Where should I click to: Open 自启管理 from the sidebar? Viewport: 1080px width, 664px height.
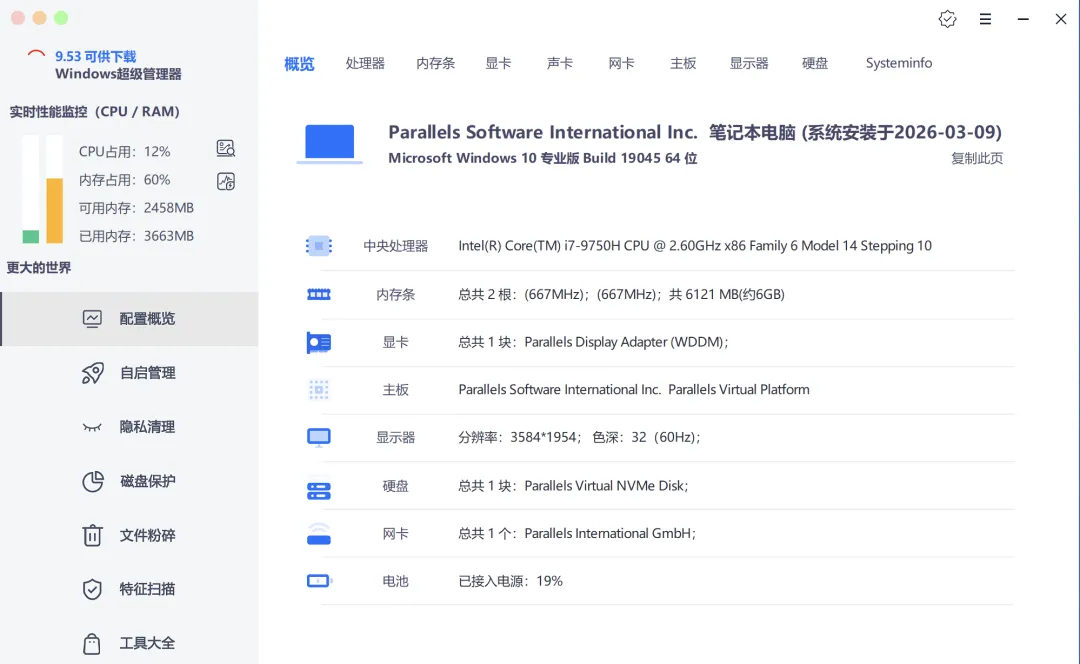pyautogui.click(x=129, y=373)
